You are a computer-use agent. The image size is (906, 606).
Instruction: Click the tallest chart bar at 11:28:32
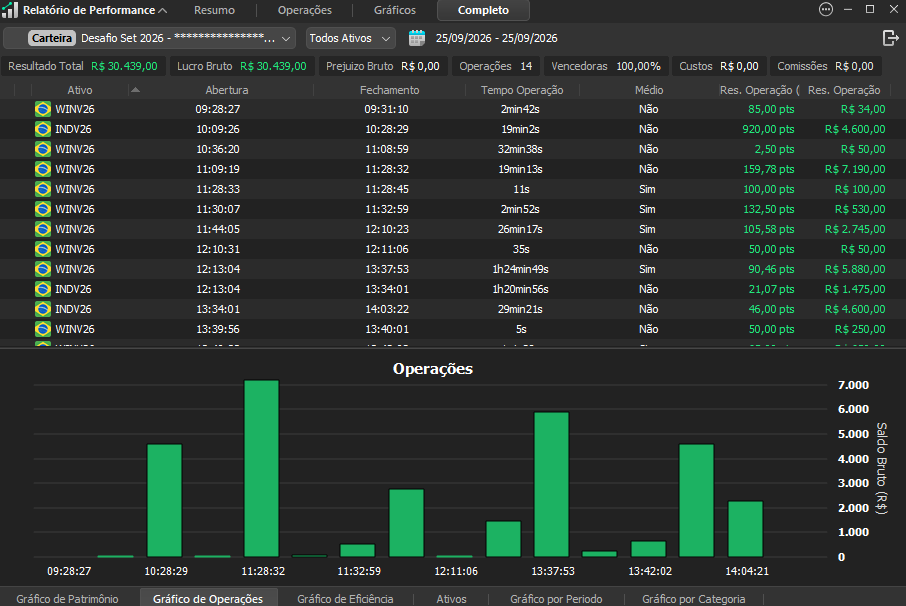(x=262, y=468)
